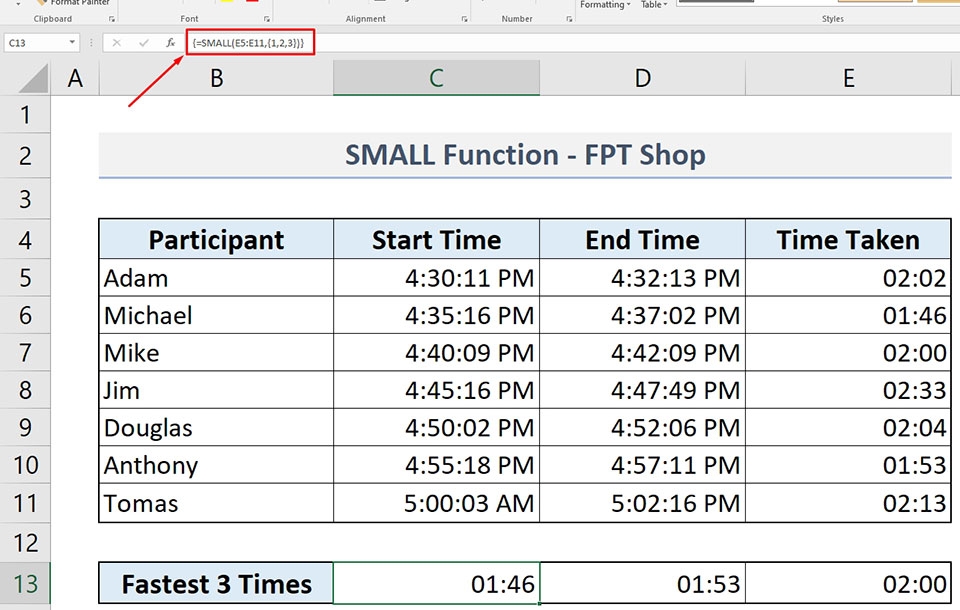960x610 pixels.
Task: Click Adam's time taken '02:02'
Action: point(849,278)
